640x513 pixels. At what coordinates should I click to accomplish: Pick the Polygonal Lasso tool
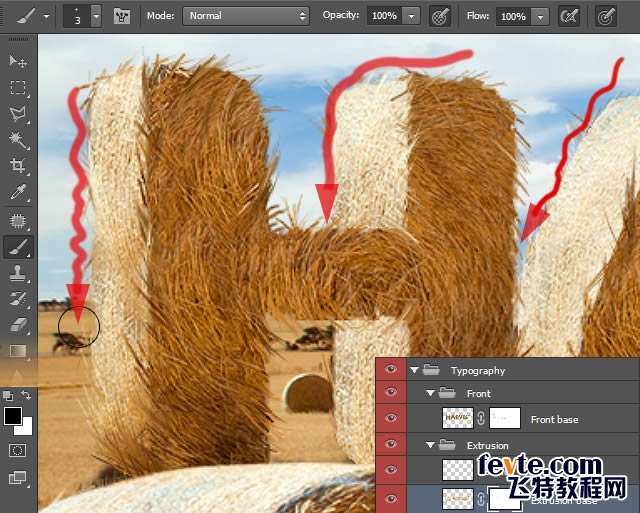coord(18,114)
